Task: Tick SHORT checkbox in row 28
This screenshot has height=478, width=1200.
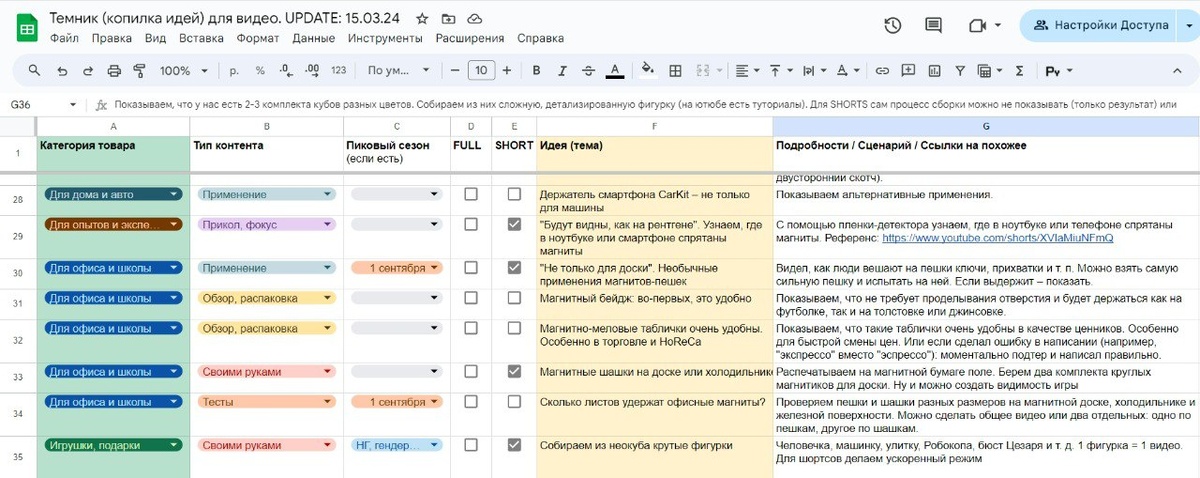Action: [514, 194]
